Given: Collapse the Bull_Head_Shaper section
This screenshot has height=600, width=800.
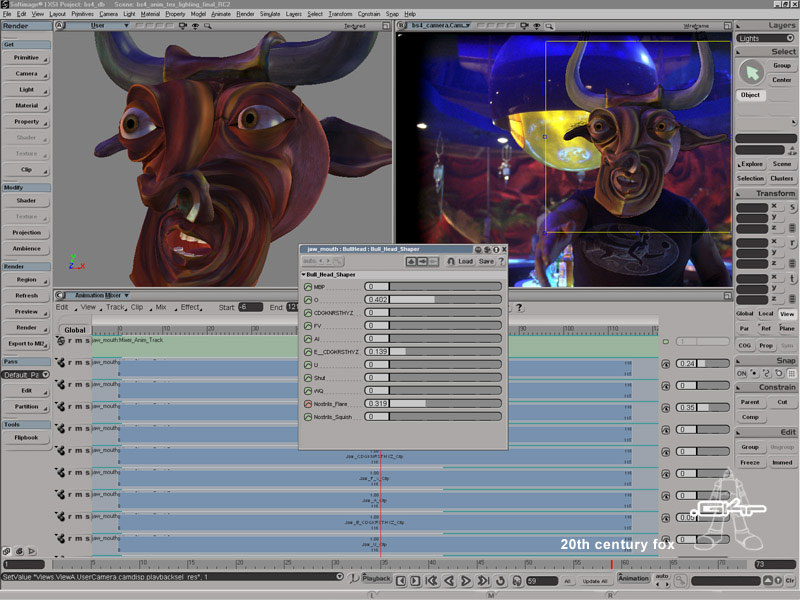Looking at the screenshot, I should 303,274.
